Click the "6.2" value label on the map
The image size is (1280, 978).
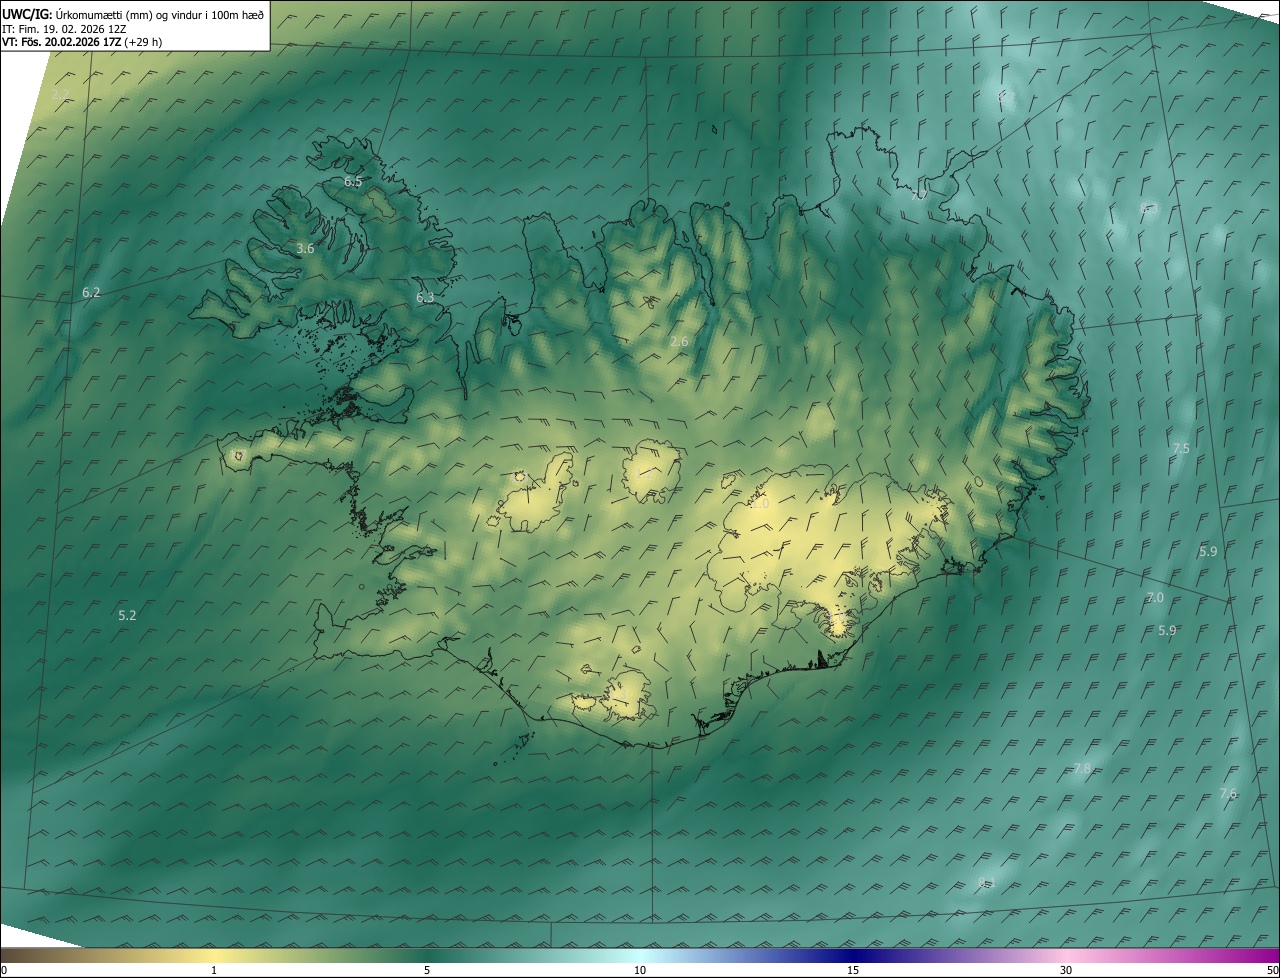91,293
